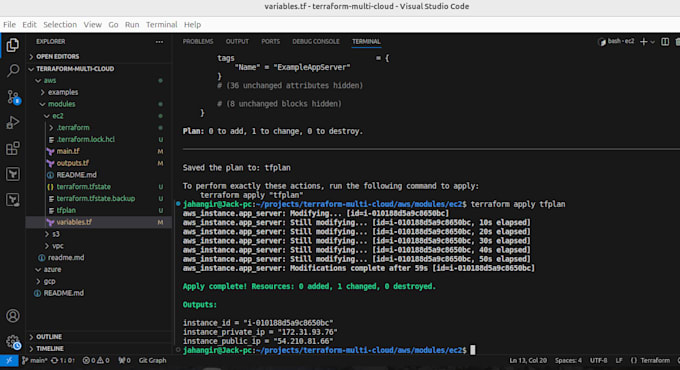Open .terraform.lock.hcl file
This screenshot has height=370, width=680.
pyautogui.click(x=85, y=139)
